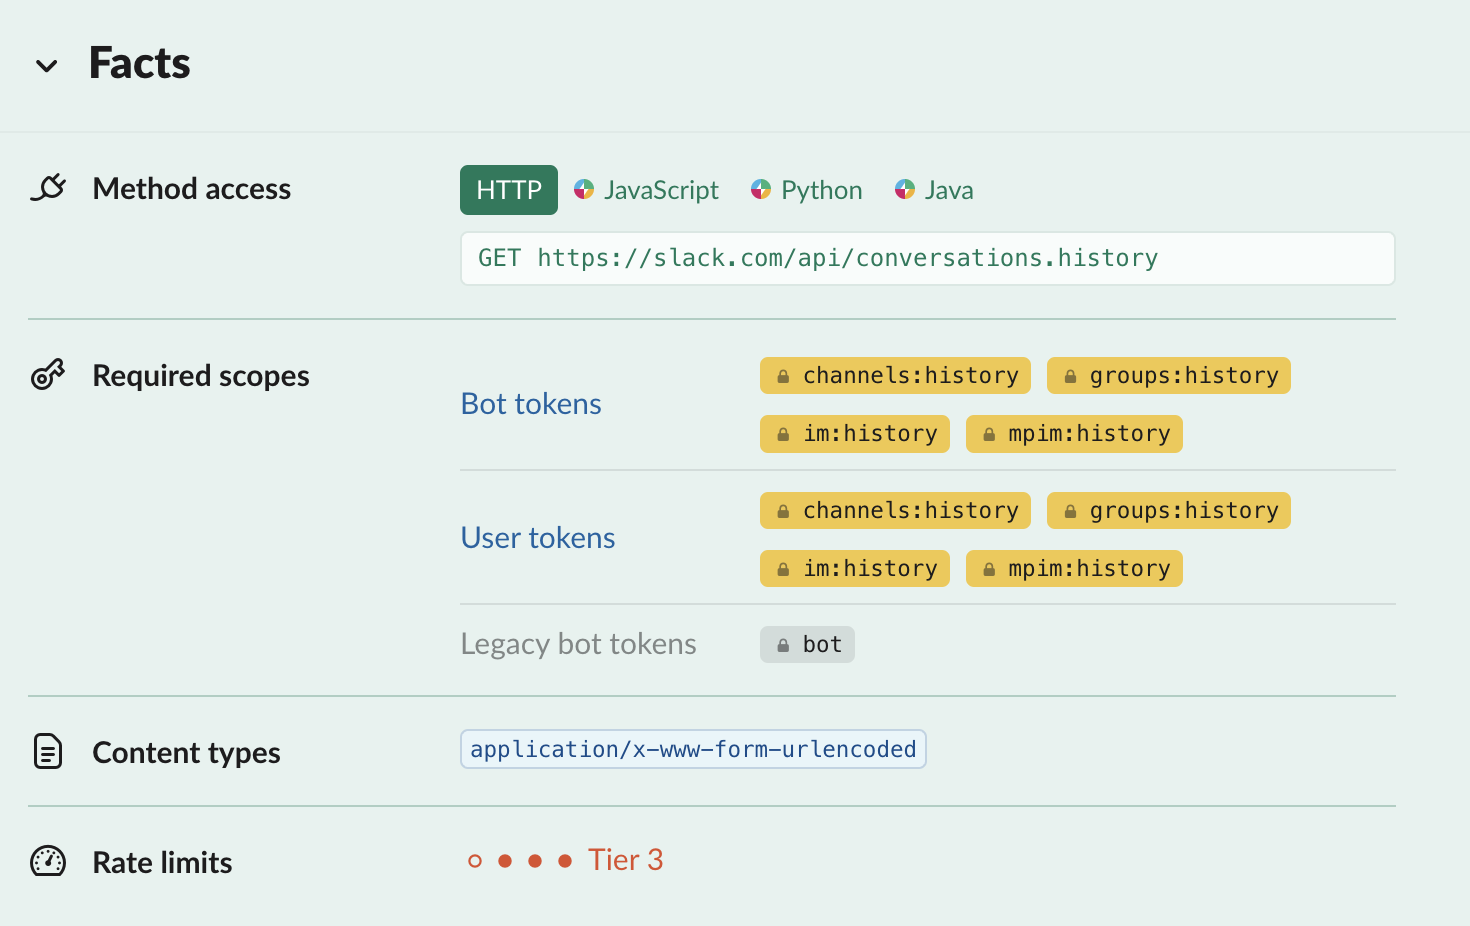Click the lock icon on the bot scope badge
Image resolution: width=1470 pixels, height=926 pixels.
tap(783, 644)
